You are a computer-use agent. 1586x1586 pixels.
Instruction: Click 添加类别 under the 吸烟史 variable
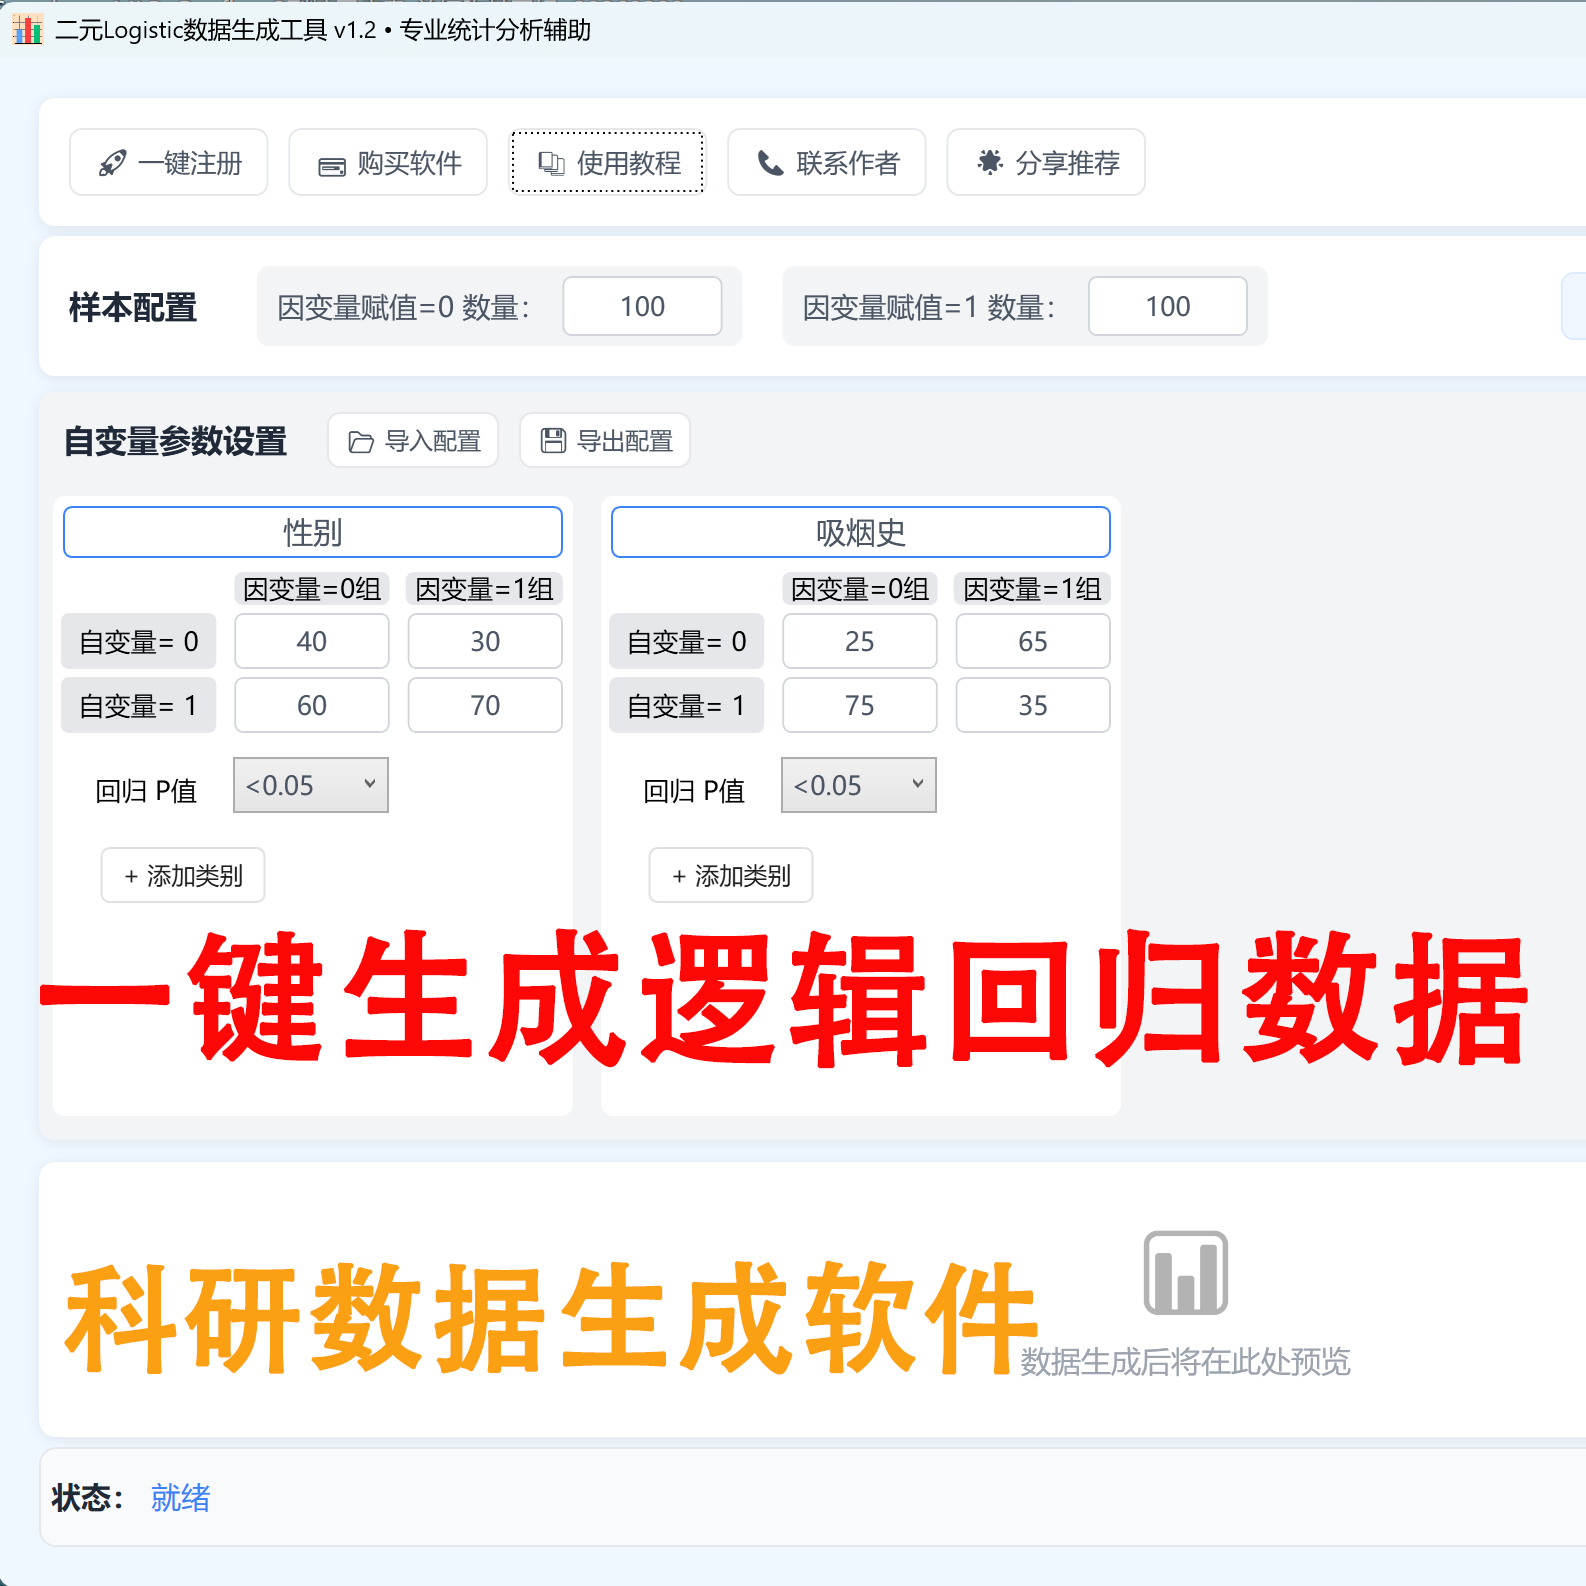[x=731, y=875]
